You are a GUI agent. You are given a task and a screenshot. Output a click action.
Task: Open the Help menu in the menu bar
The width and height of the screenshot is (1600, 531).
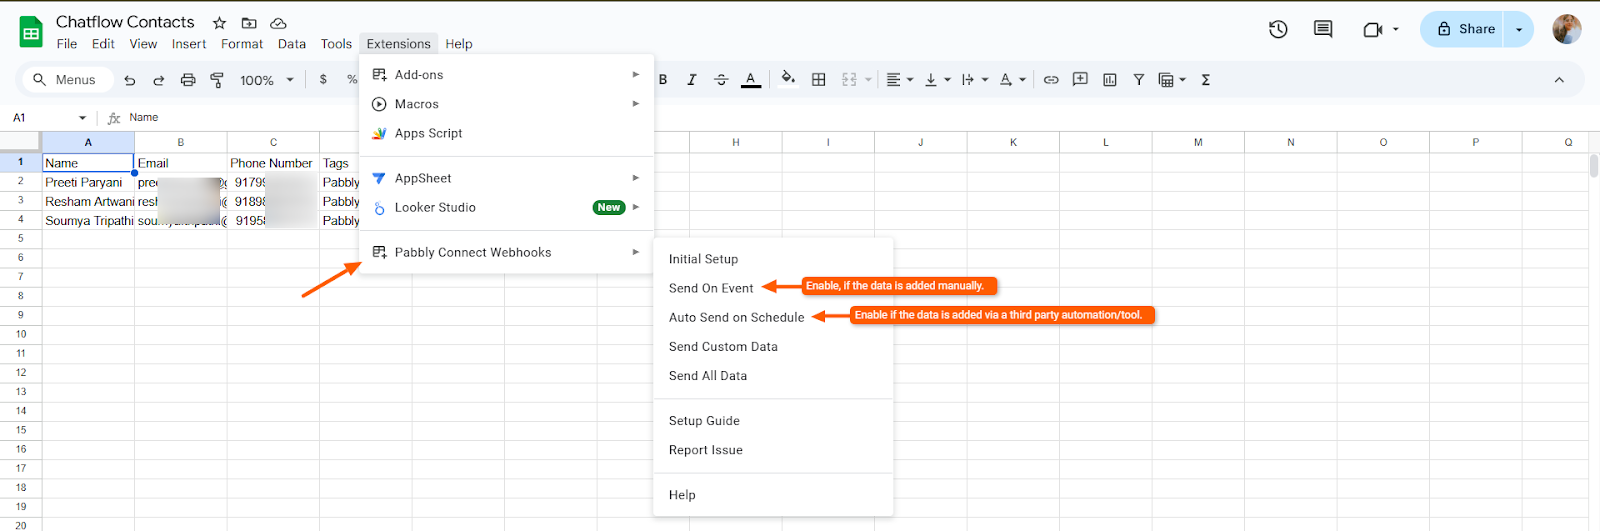pos(459,44)
